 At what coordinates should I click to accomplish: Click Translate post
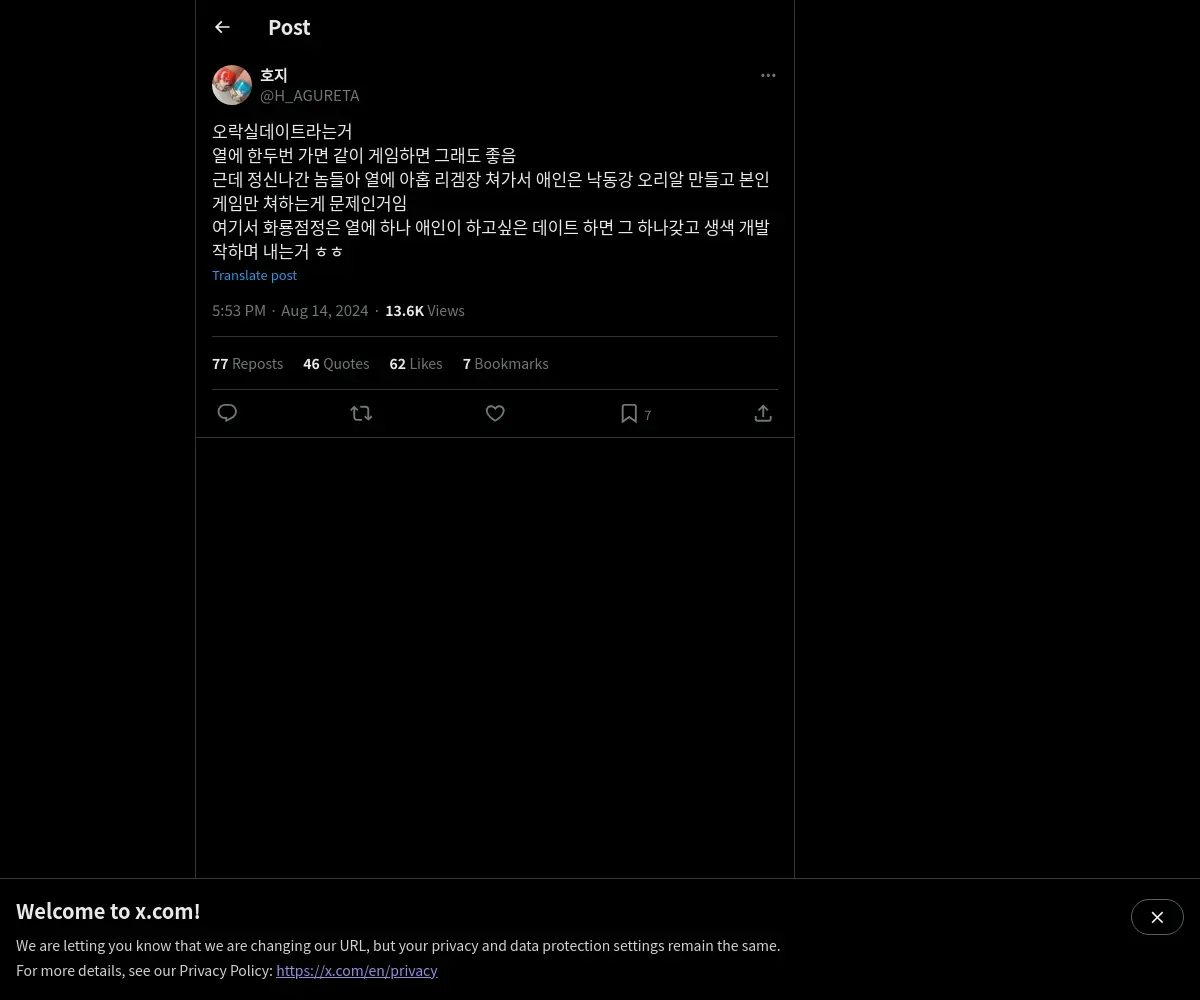coord(254,275)
